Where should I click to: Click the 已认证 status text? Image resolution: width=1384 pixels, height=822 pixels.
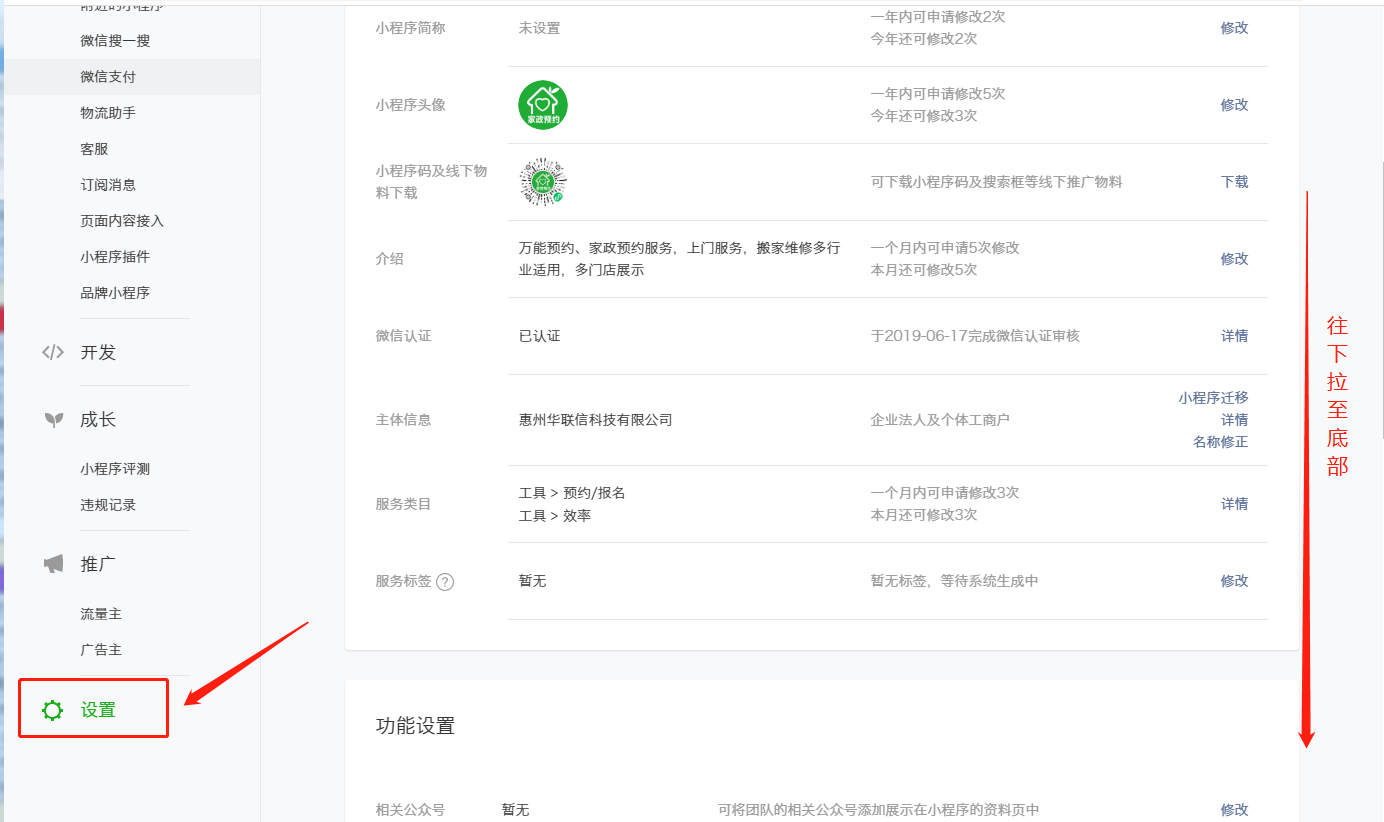539,336
